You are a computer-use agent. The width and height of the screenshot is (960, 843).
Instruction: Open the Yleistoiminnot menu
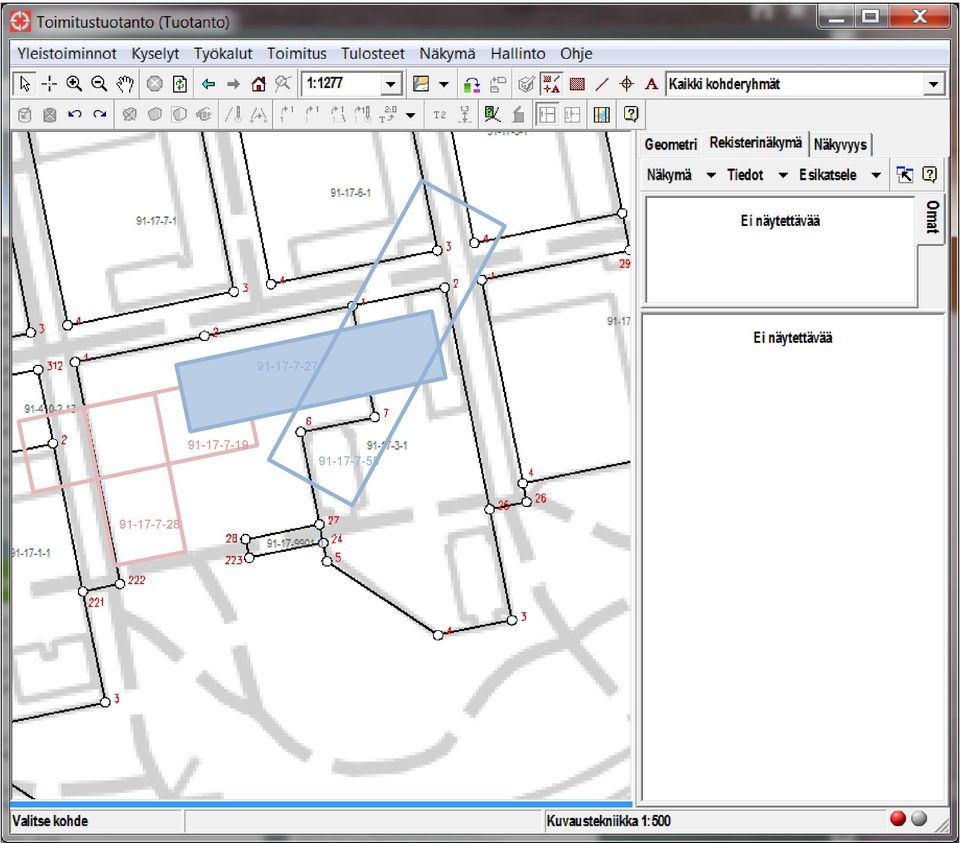click(67, 54)
